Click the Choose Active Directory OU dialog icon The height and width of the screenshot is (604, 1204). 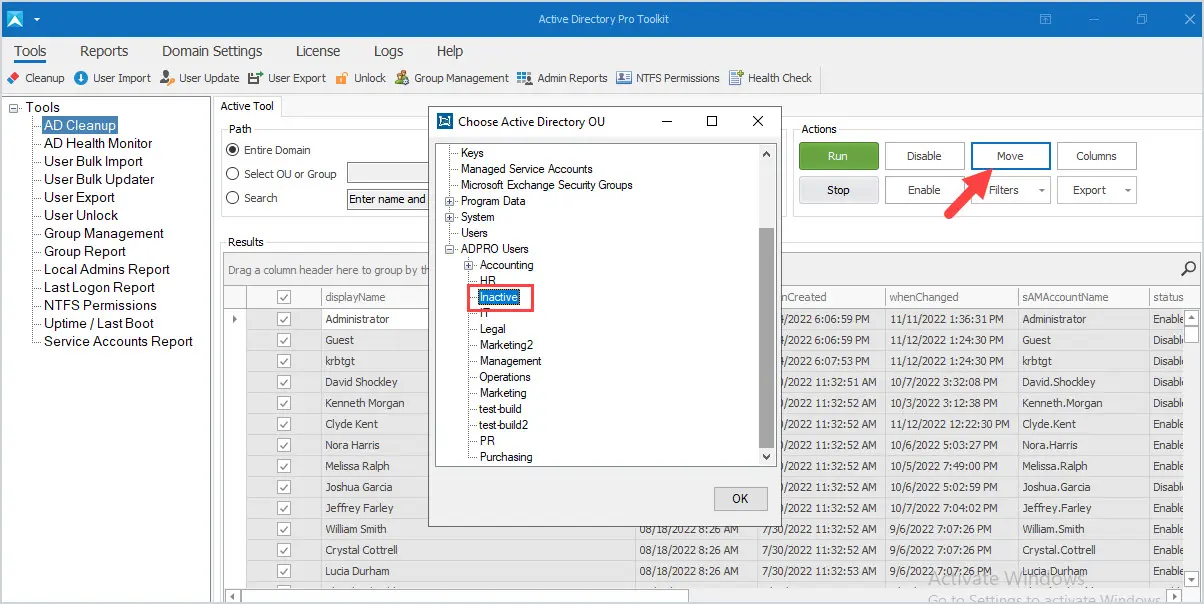coord(445,122)
